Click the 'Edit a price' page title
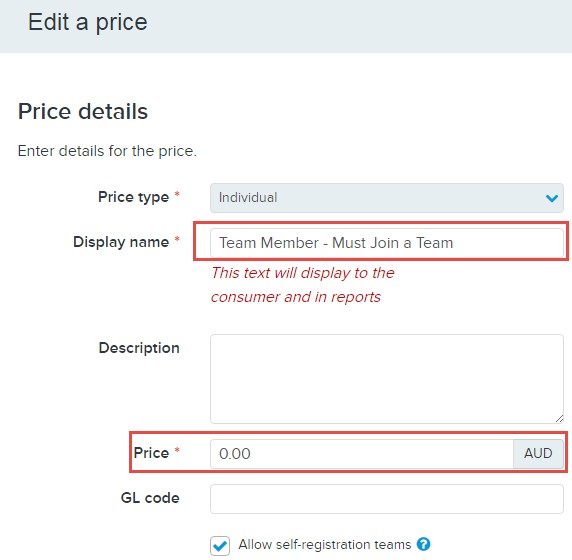572x560 pixels. [88, 23]
